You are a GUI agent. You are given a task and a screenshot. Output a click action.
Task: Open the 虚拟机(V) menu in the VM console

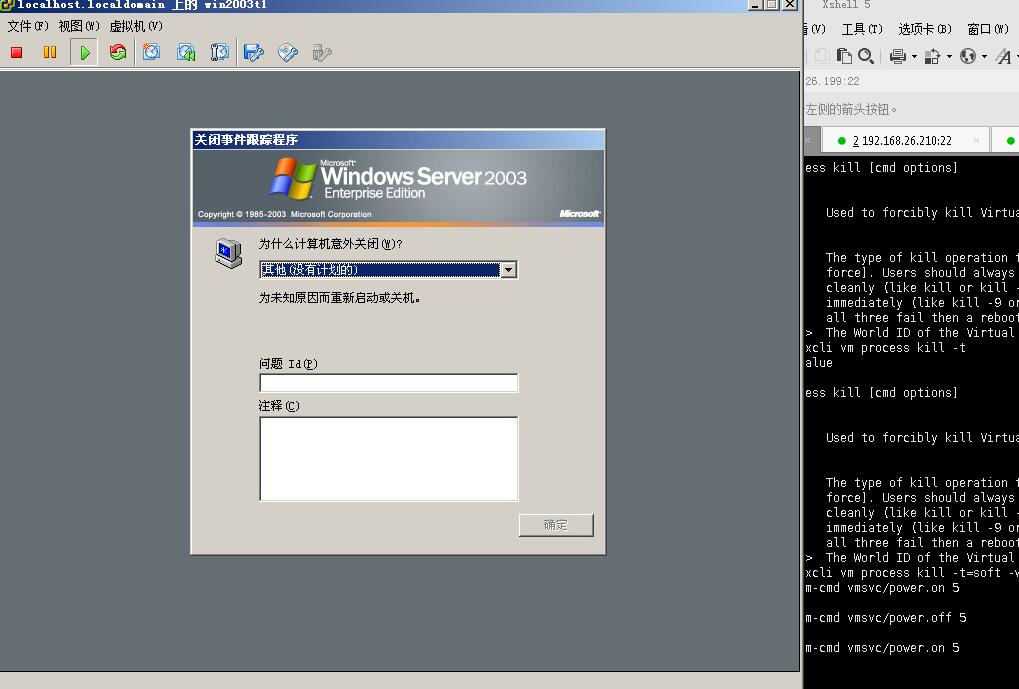pyautogui.click(x=136, y=26)
